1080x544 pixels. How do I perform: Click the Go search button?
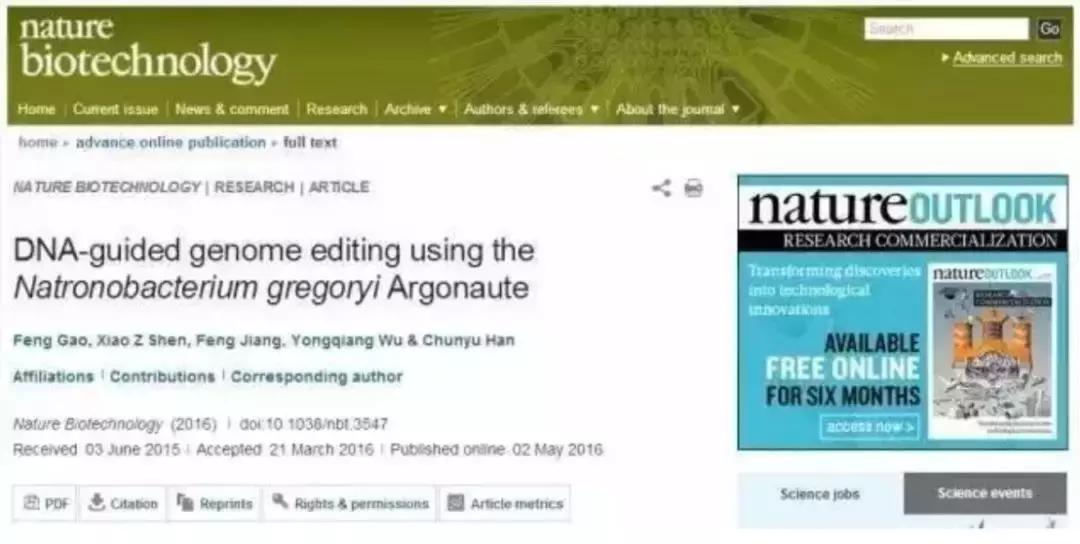tap(1050, 28)
